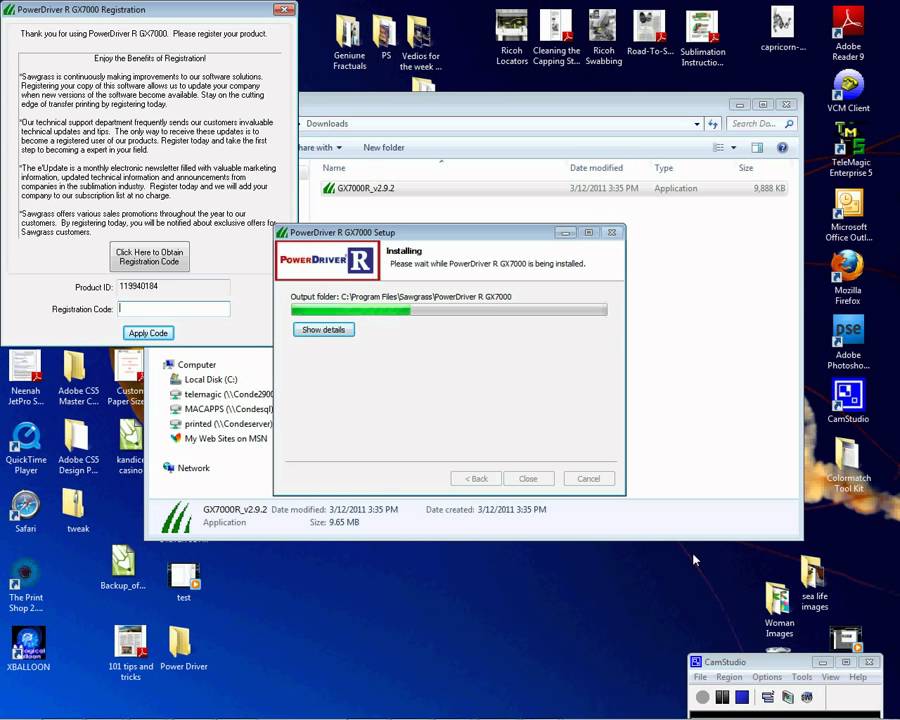The height and width of the screenshot is (720, 900).
Task: Sort by Size column header
Action: coord(746,168)
